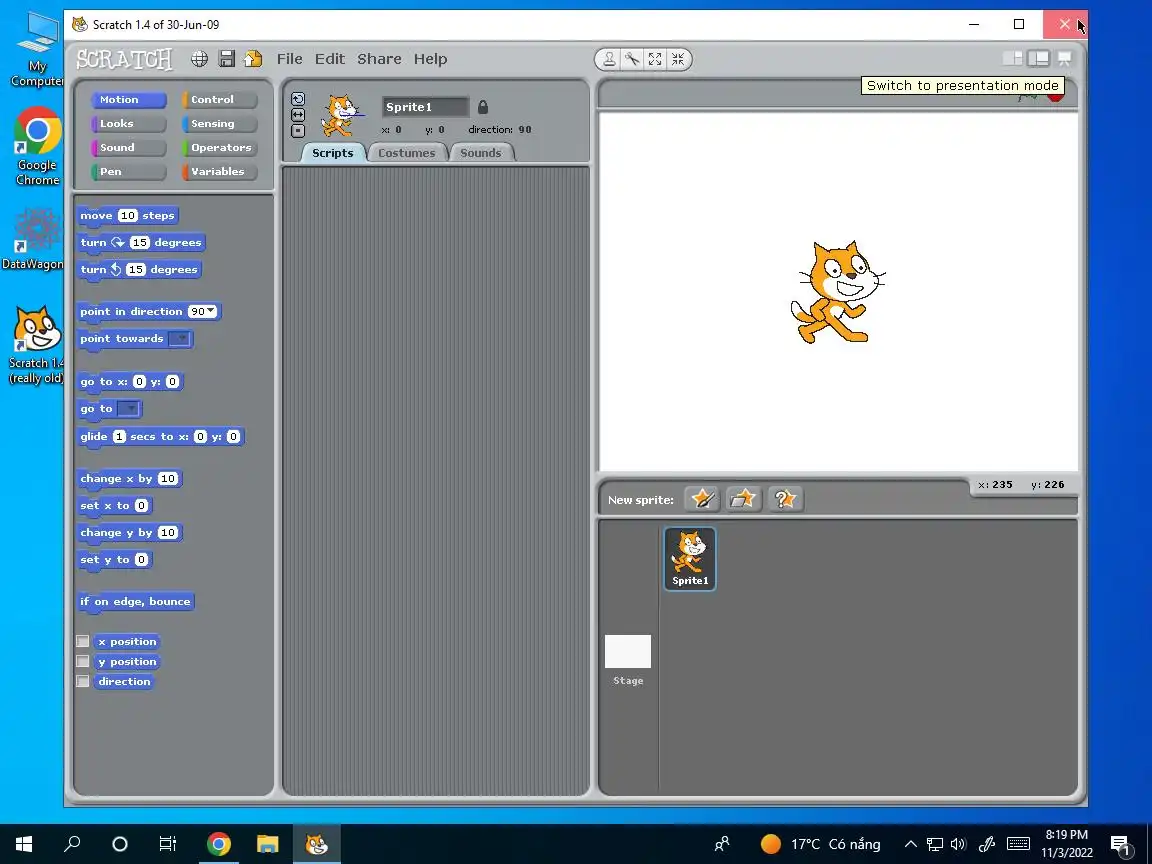Switch to small stage view
Screen dimensions: 1152x864
(1012, 58)
